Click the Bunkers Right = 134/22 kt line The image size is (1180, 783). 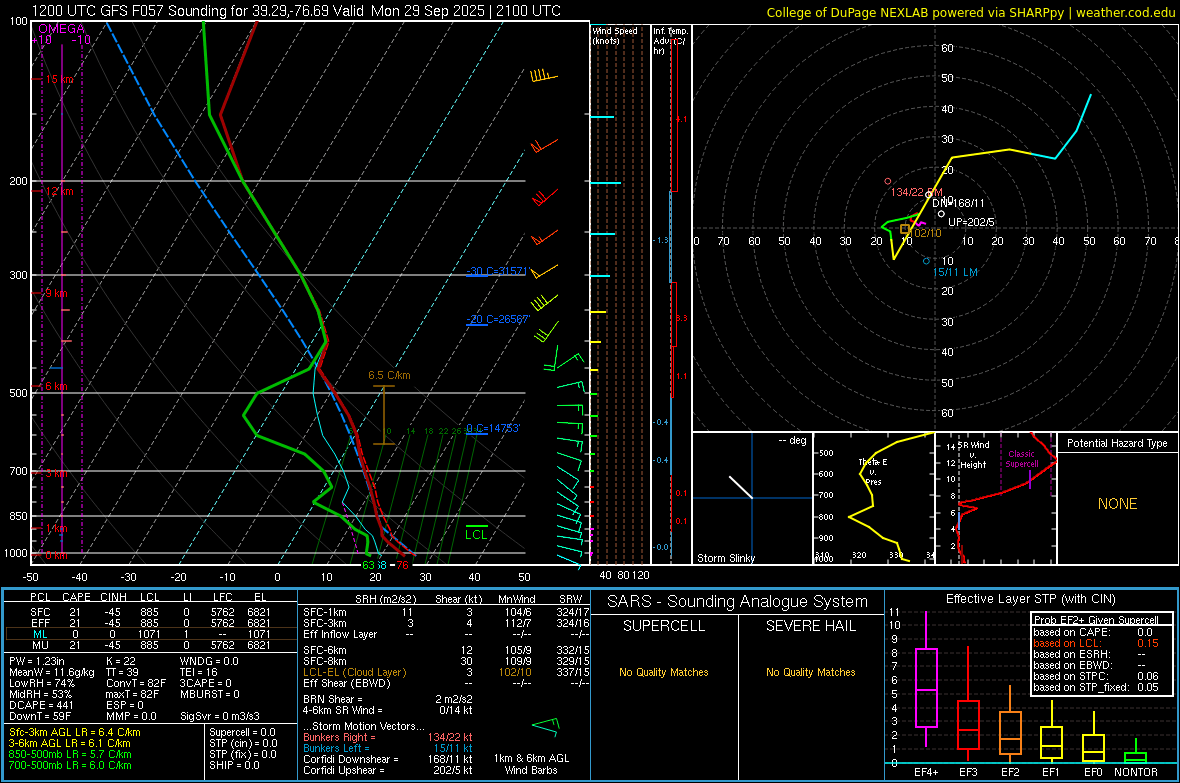pyautogui.click(x=388, y=737)
